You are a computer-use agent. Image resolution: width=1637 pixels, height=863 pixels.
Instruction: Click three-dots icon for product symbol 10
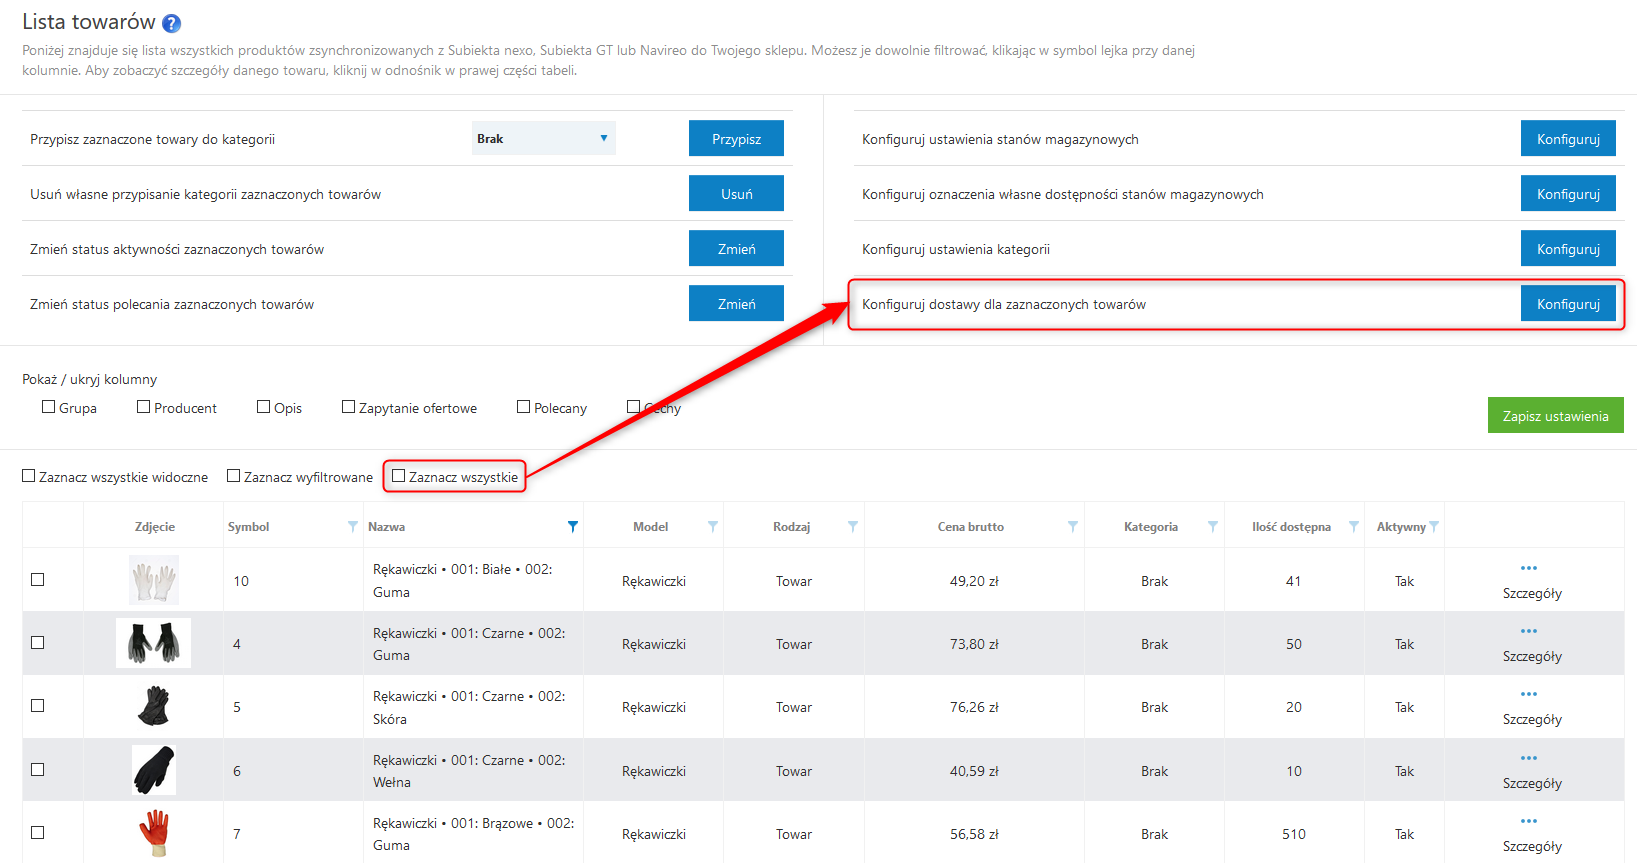[1528, 569]
